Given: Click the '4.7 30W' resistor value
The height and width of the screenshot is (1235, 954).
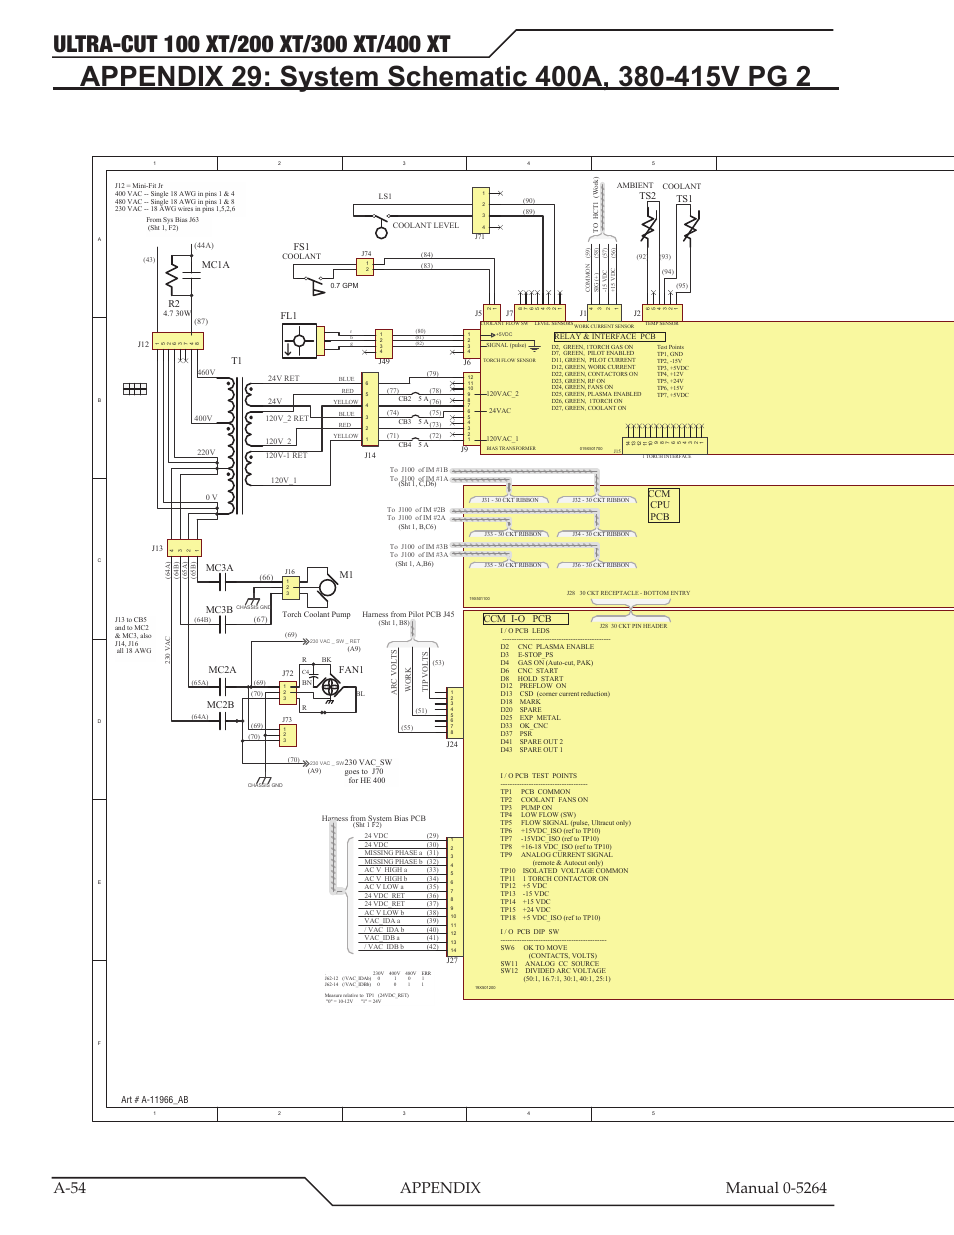Looking at the screenshot, I should coord(177,313).
